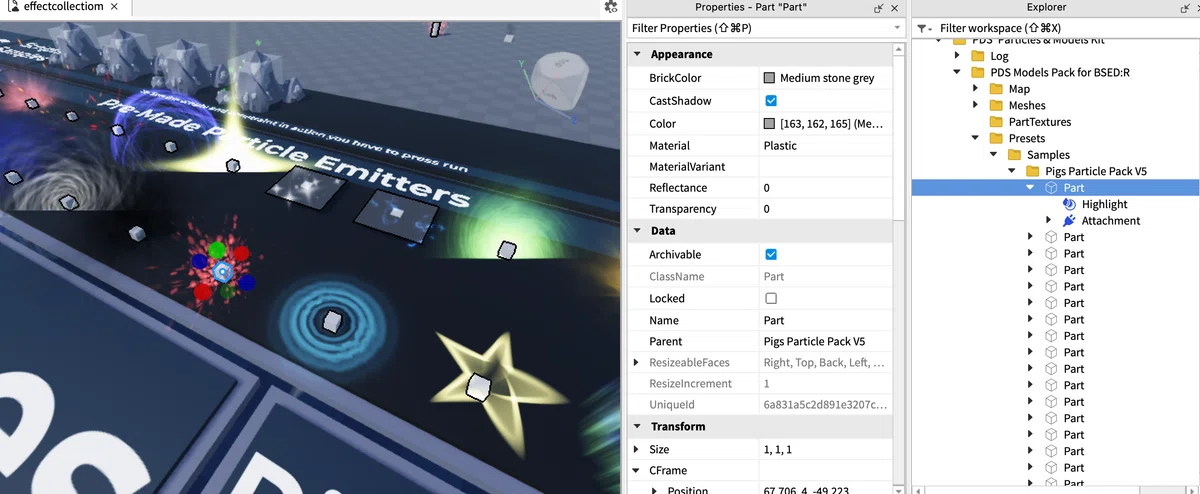Undock the Properties panel with float icon
This screenshot has height=494, width=1200.
point(878,7)
